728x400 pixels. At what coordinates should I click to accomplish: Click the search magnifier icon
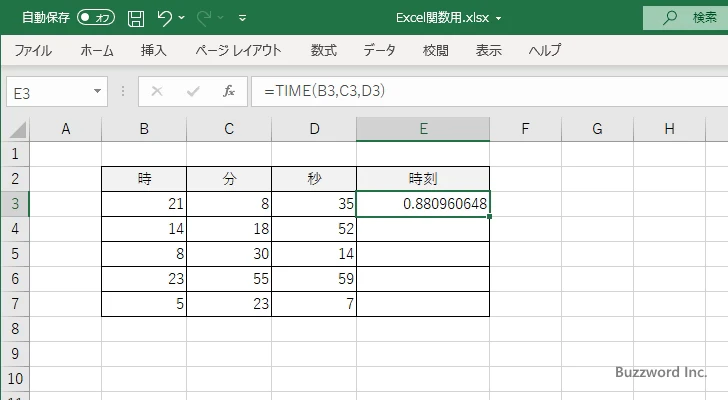667,18
